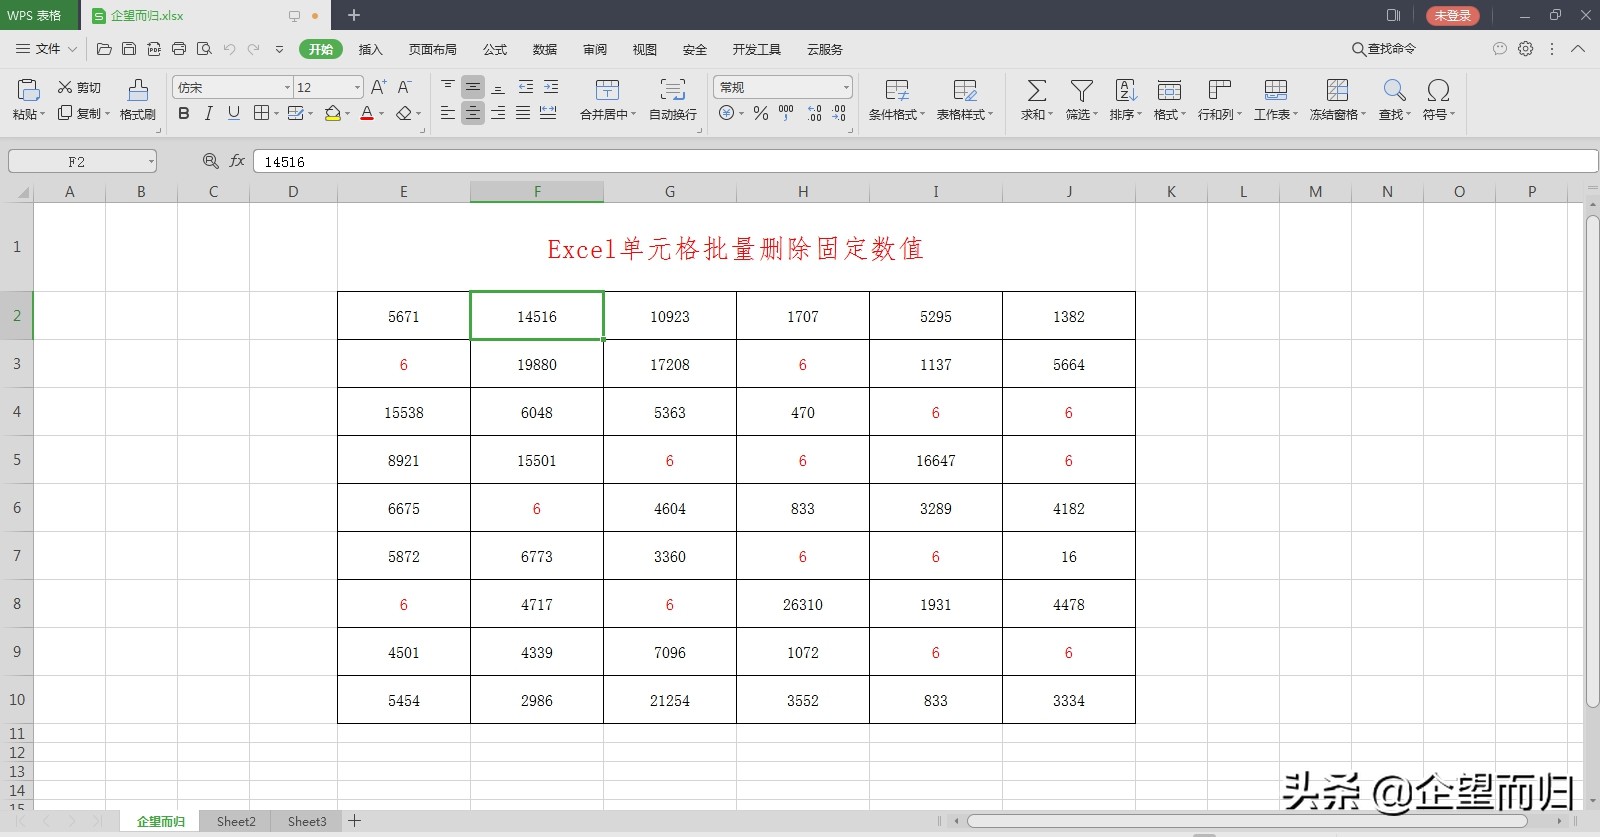Click the F2 name box field
The width and height of the screenshot is (1600, 837).
83,161
